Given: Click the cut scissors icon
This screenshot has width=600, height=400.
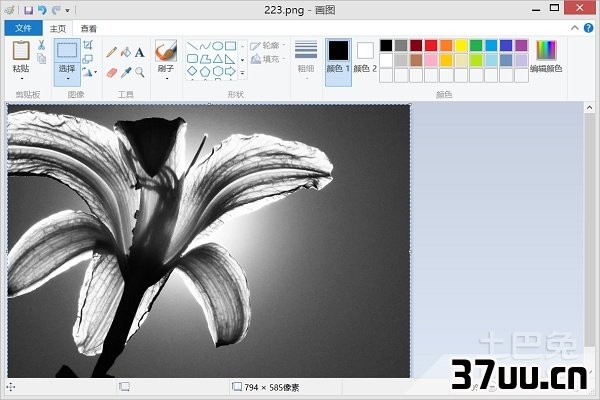Looking at the screenshot, I should click(x=41, y=45).
